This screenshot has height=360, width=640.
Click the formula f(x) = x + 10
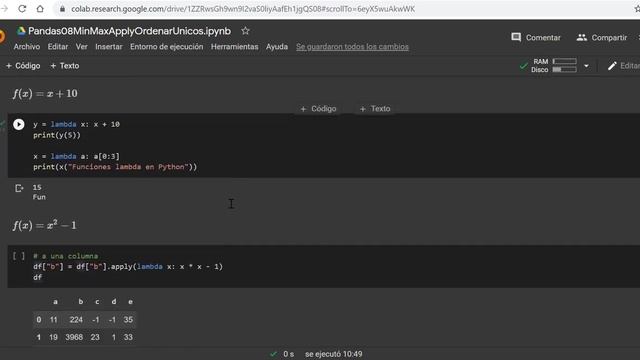click(x=45, y=93)
